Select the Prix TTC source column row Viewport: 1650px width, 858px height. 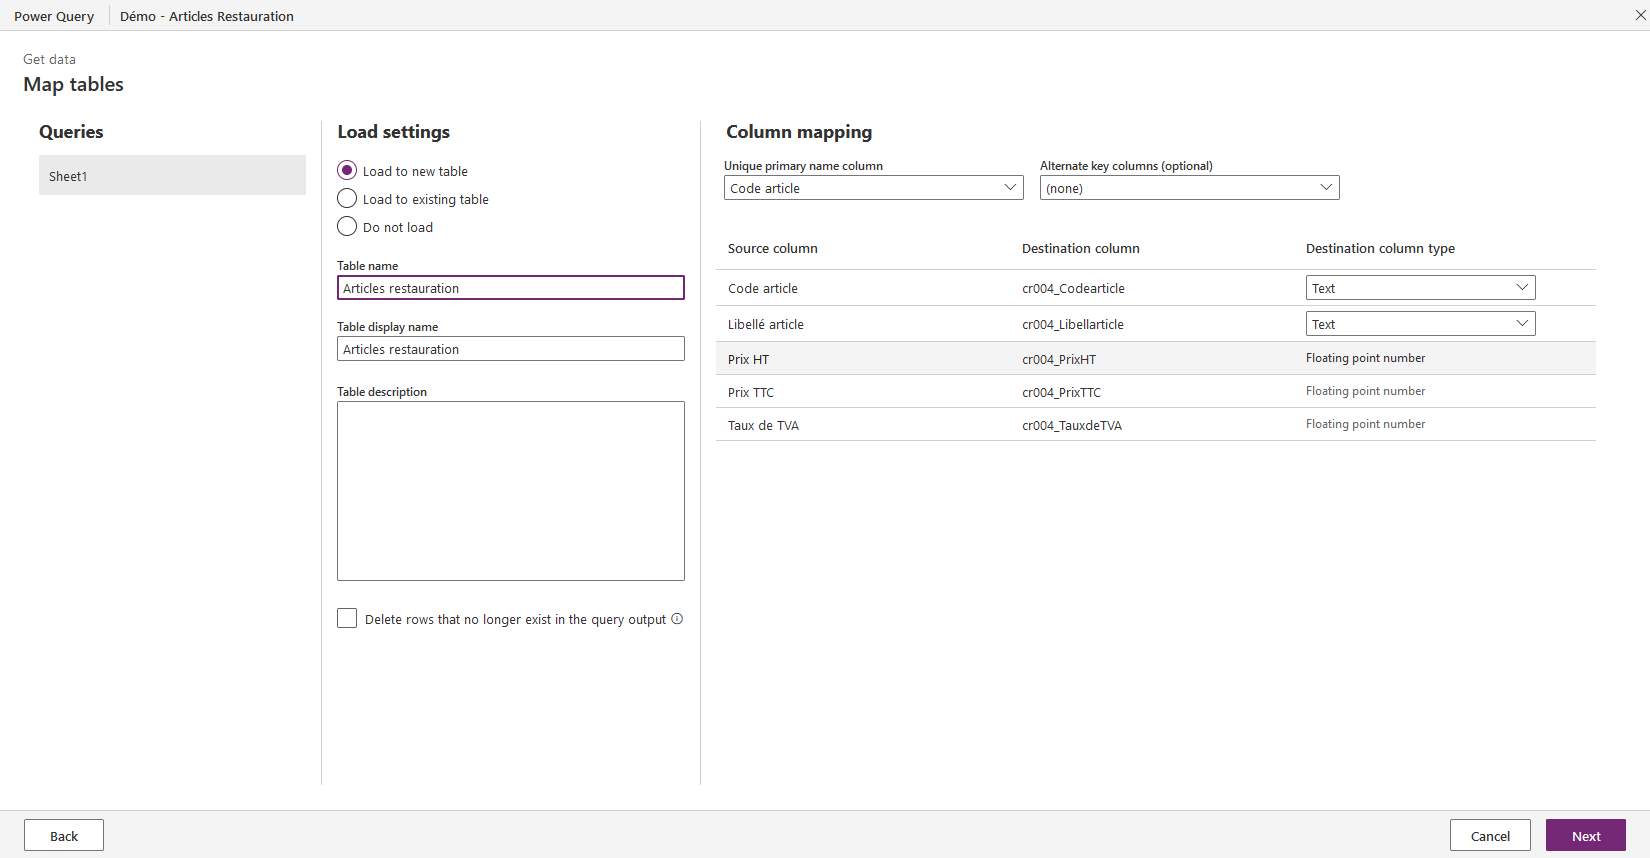(1156, 392)
